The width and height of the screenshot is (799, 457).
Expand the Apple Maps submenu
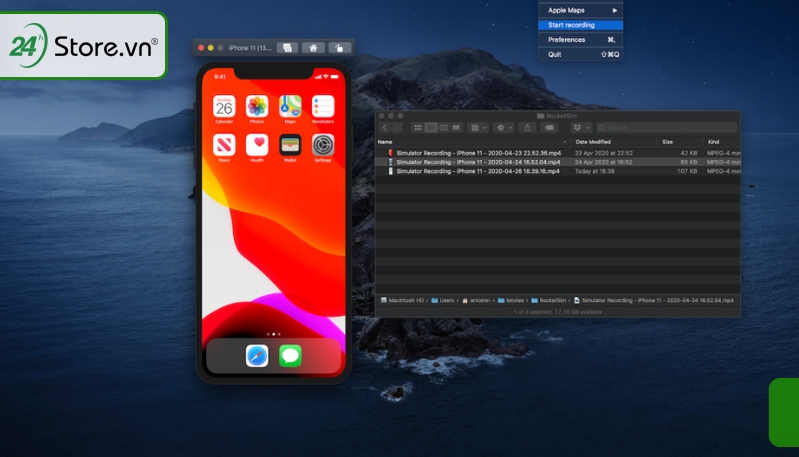click(580, 10)
